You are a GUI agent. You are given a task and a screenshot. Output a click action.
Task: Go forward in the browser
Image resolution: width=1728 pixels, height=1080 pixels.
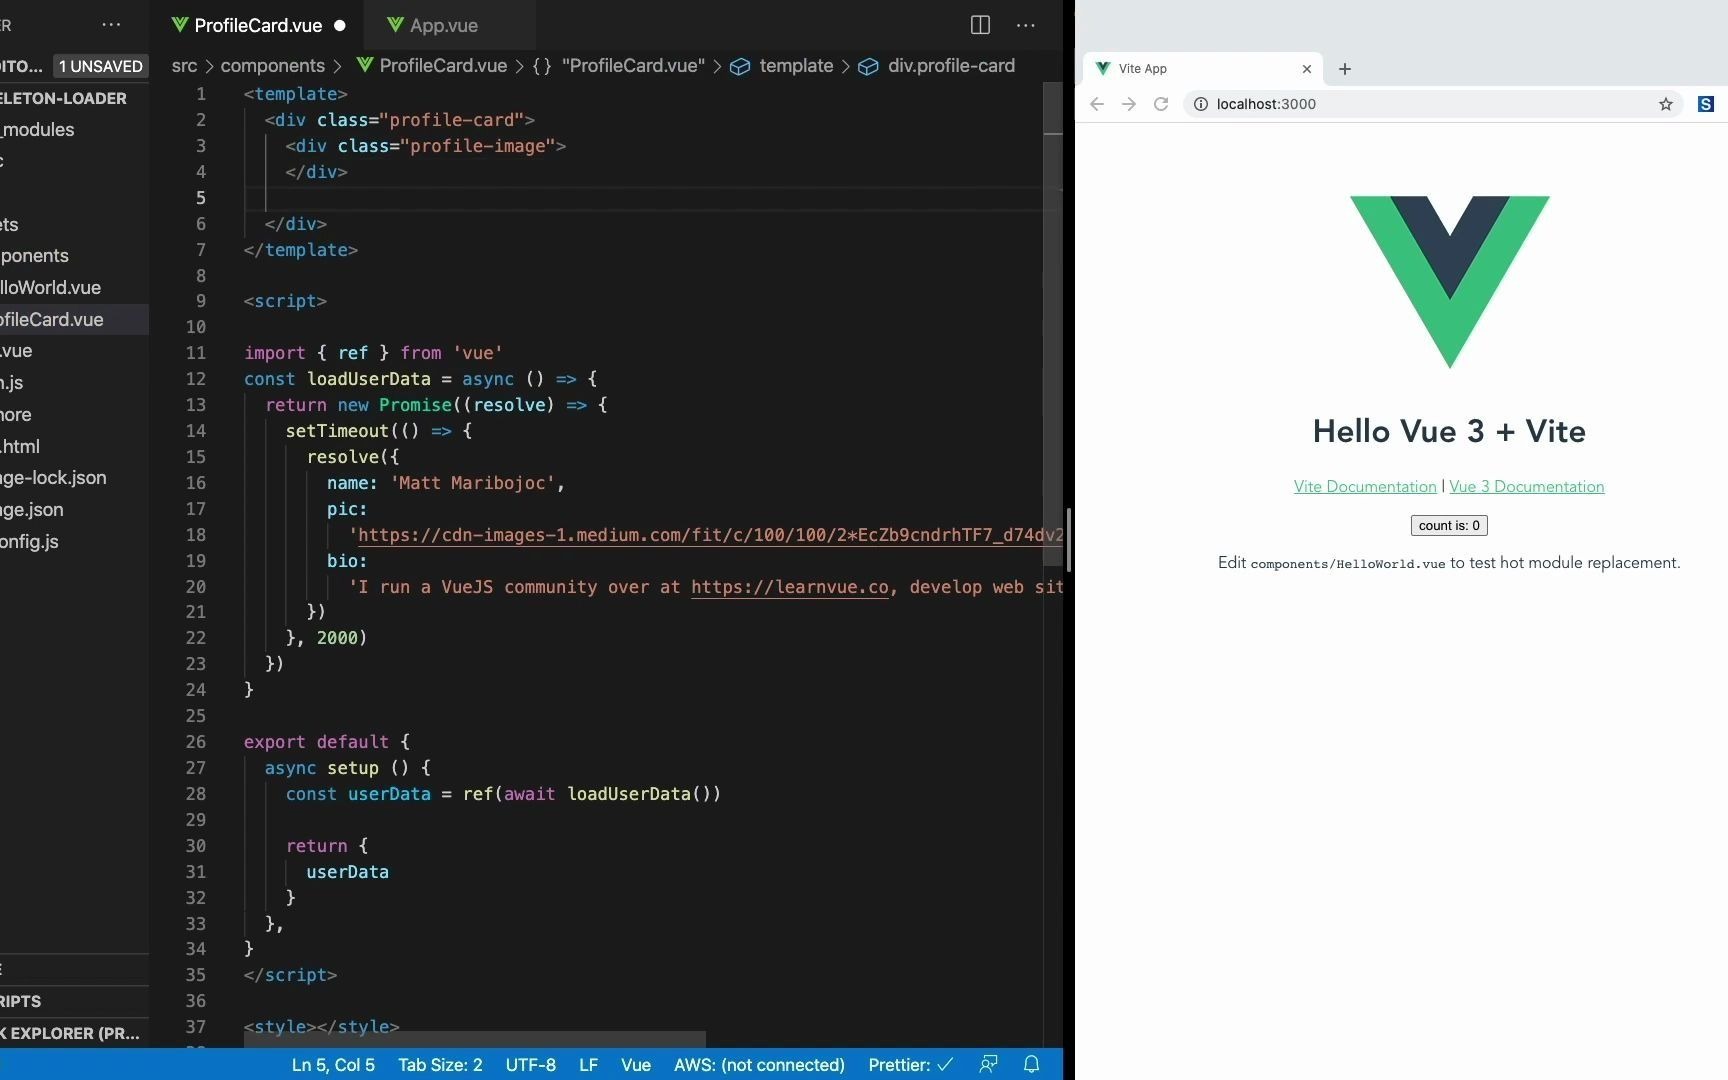pos(1129,104)
